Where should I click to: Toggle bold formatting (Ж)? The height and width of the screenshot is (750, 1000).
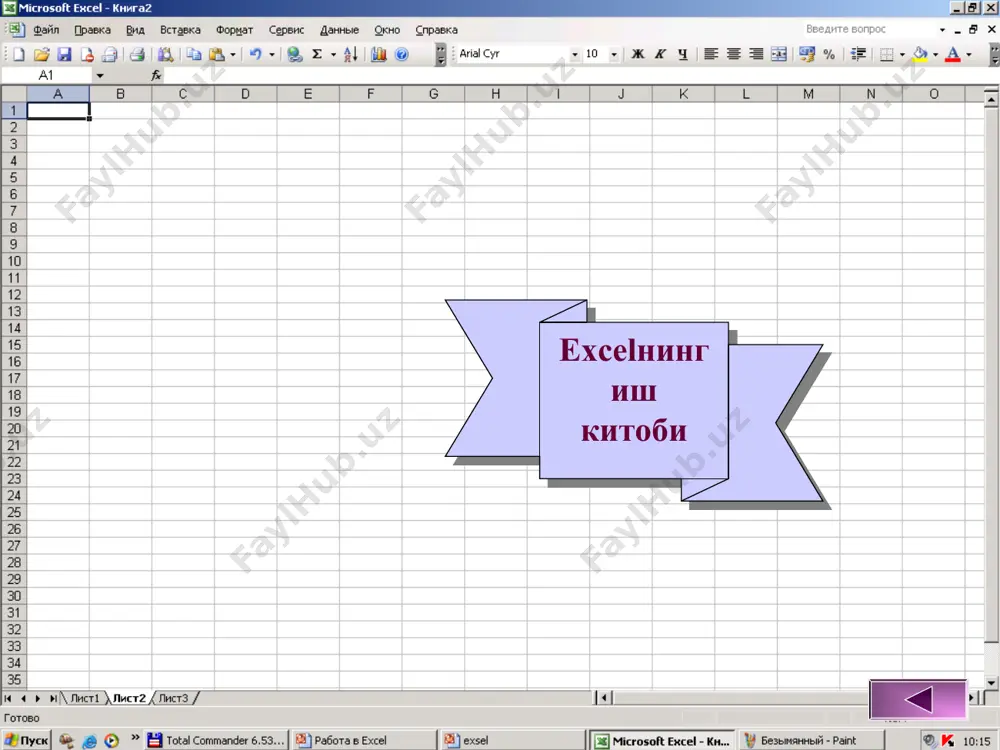pos(638,54)
